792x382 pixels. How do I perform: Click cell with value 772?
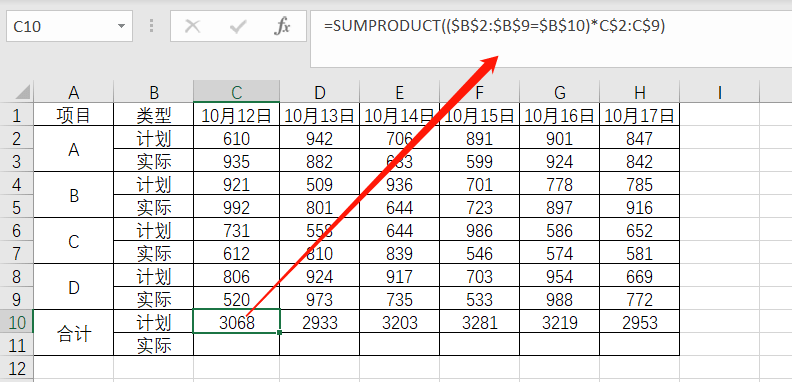click(x=639, y=299)
